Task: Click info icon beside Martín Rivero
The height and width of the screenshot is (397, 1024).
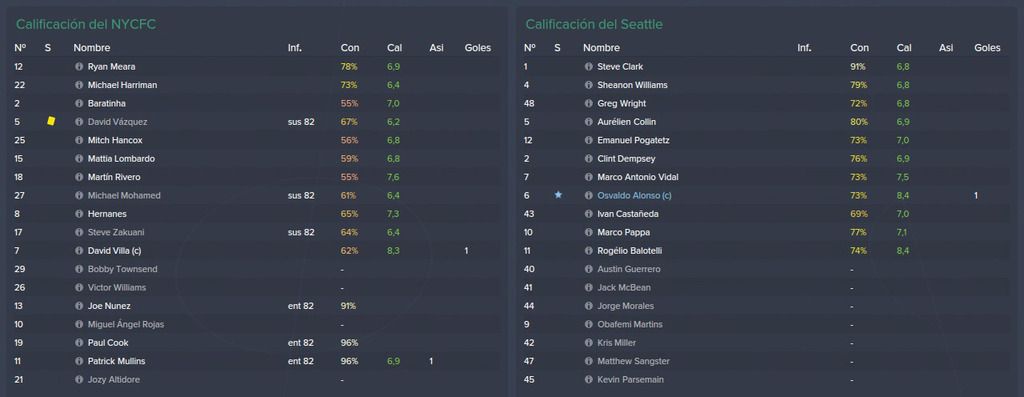Action: click(x=79, y=177)
